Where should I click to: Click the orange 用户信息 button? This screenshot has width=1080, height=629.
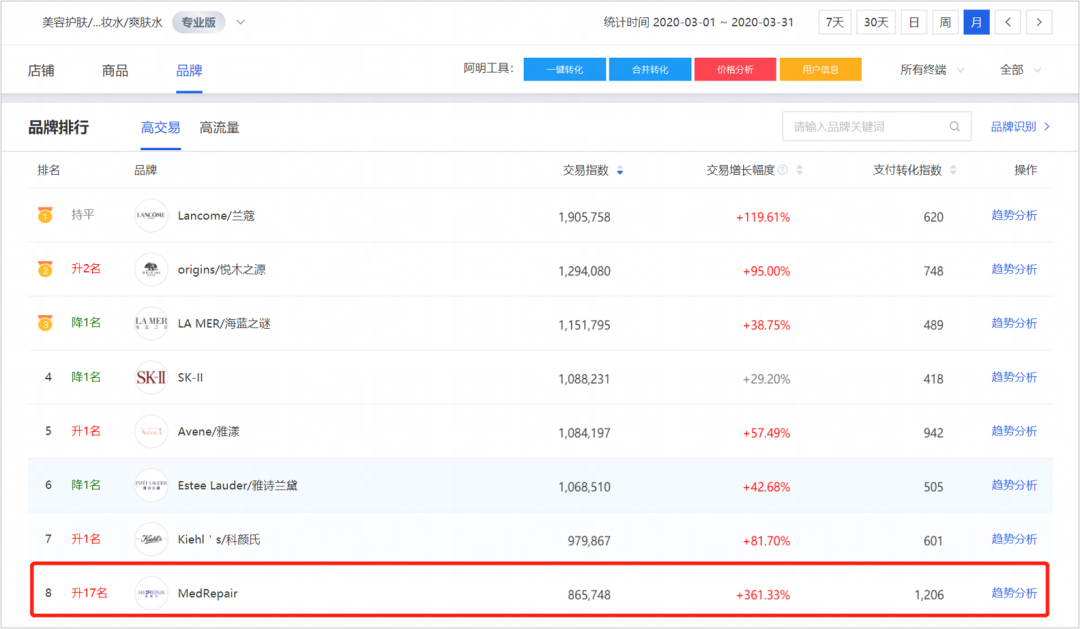821,70
